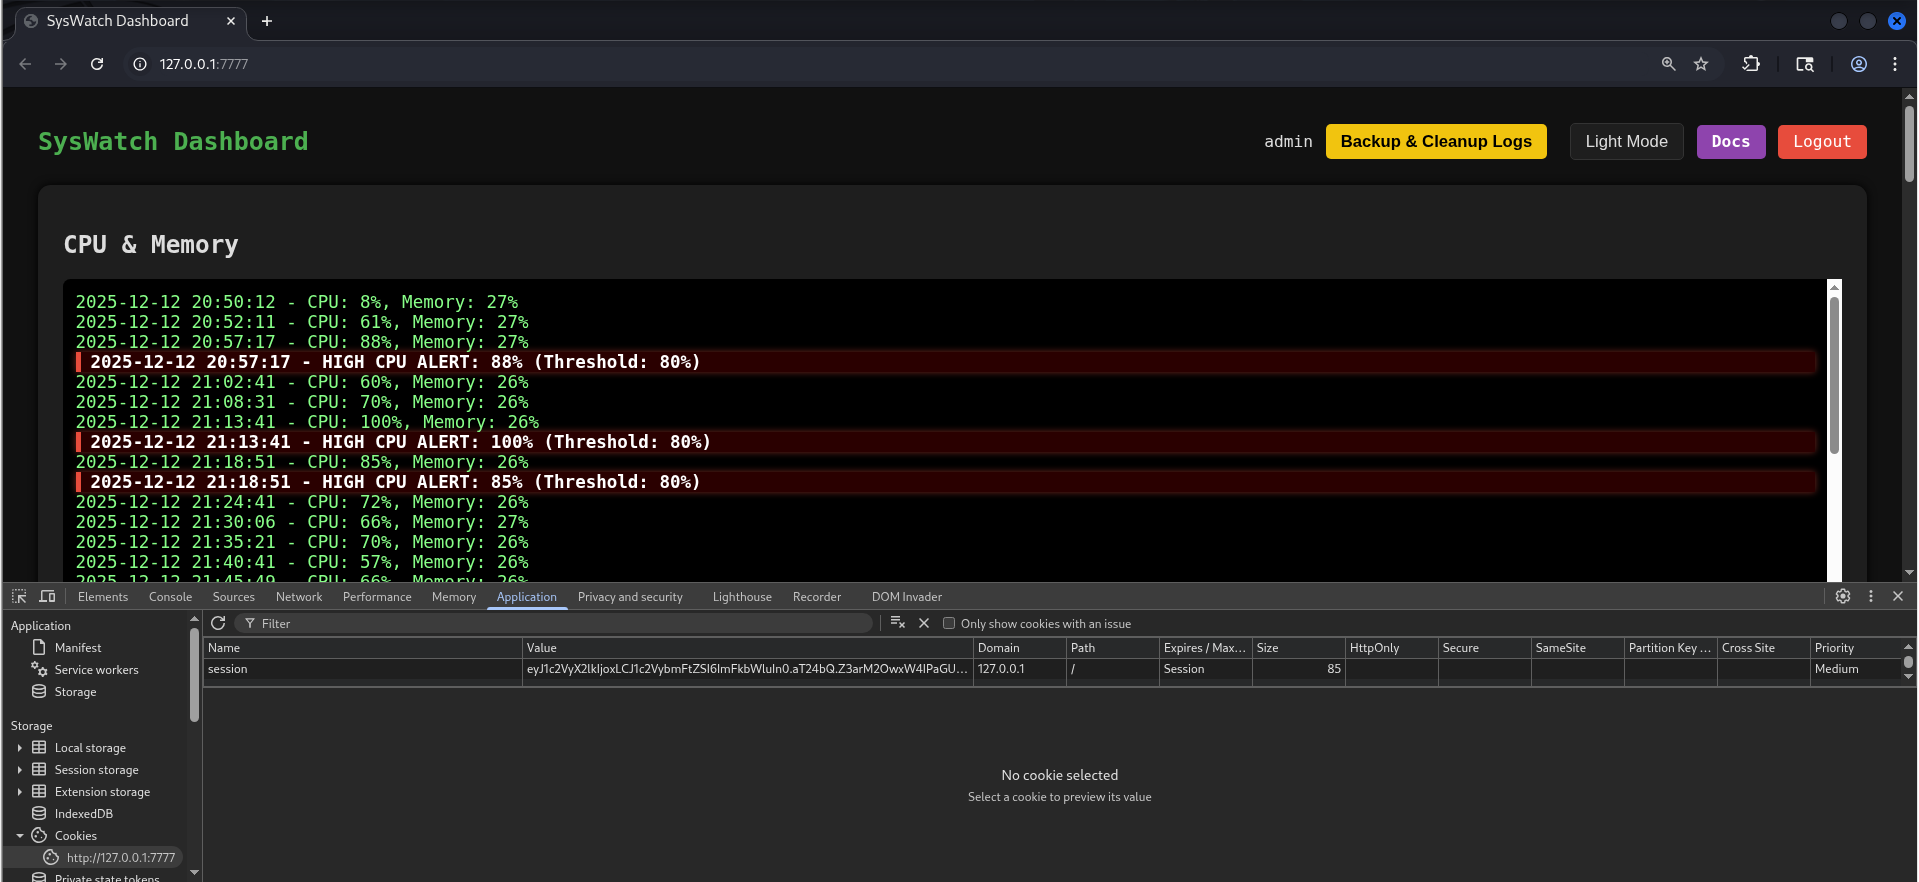
Task: Click the browser address bar URL
Action: tap(204, 64)
